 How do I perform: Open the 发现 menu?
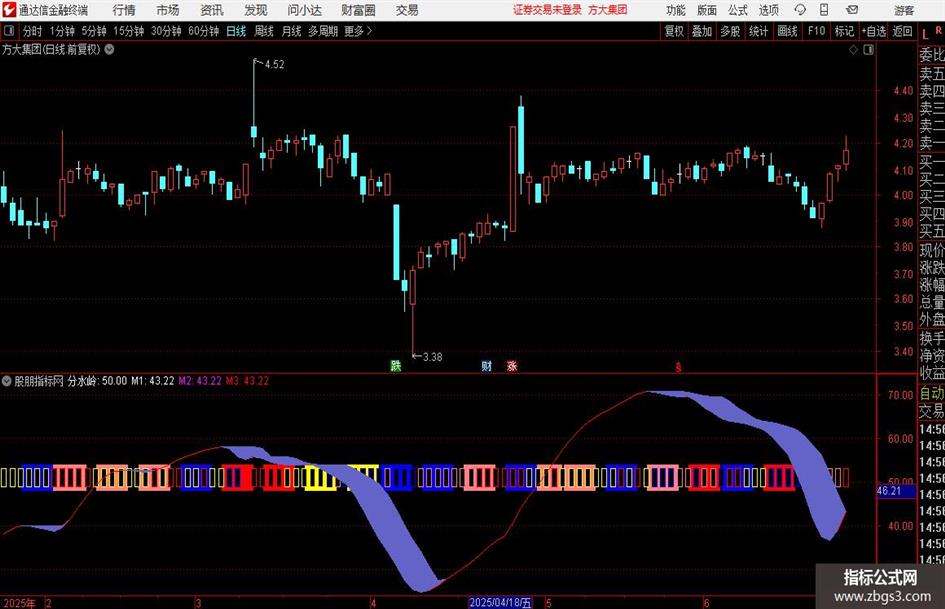(256, 10)
